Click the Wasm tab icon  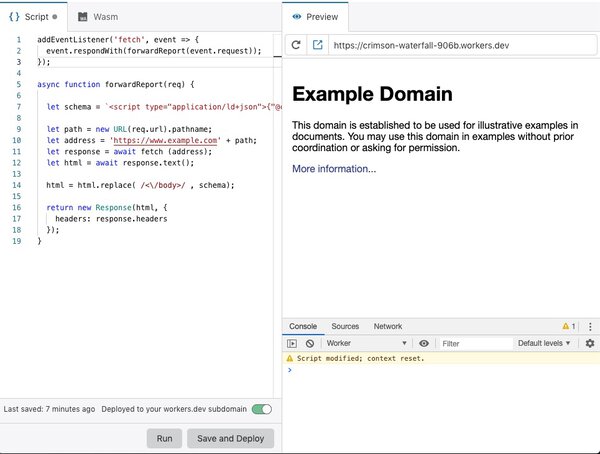pos(83,17)
